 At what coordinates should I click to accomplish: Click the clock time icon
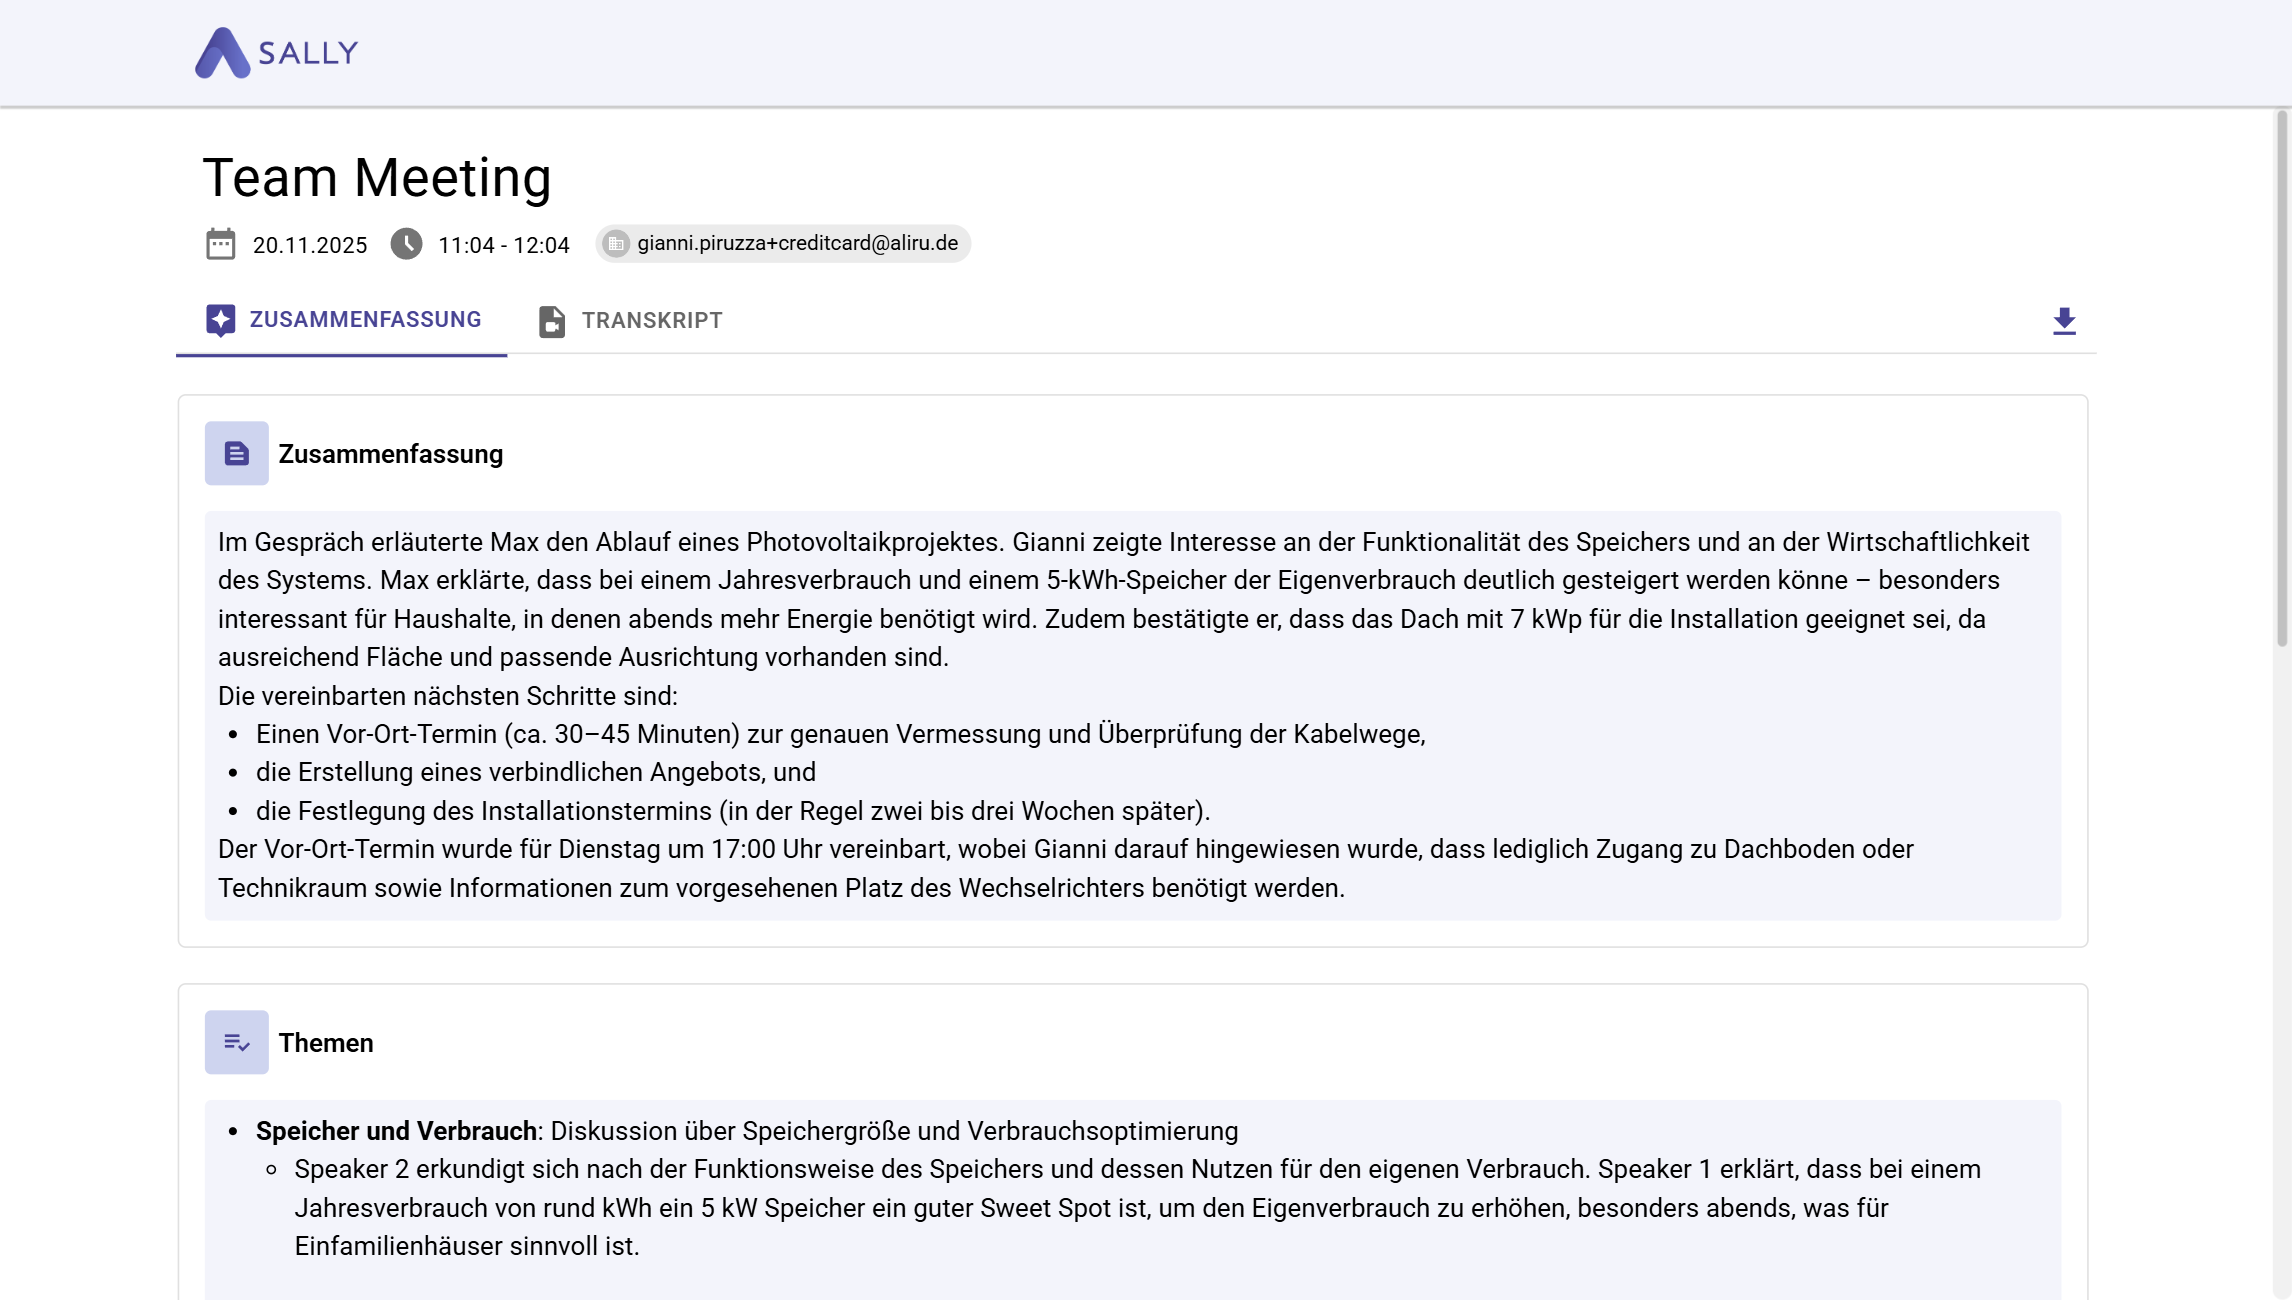(x=406, y=244)
